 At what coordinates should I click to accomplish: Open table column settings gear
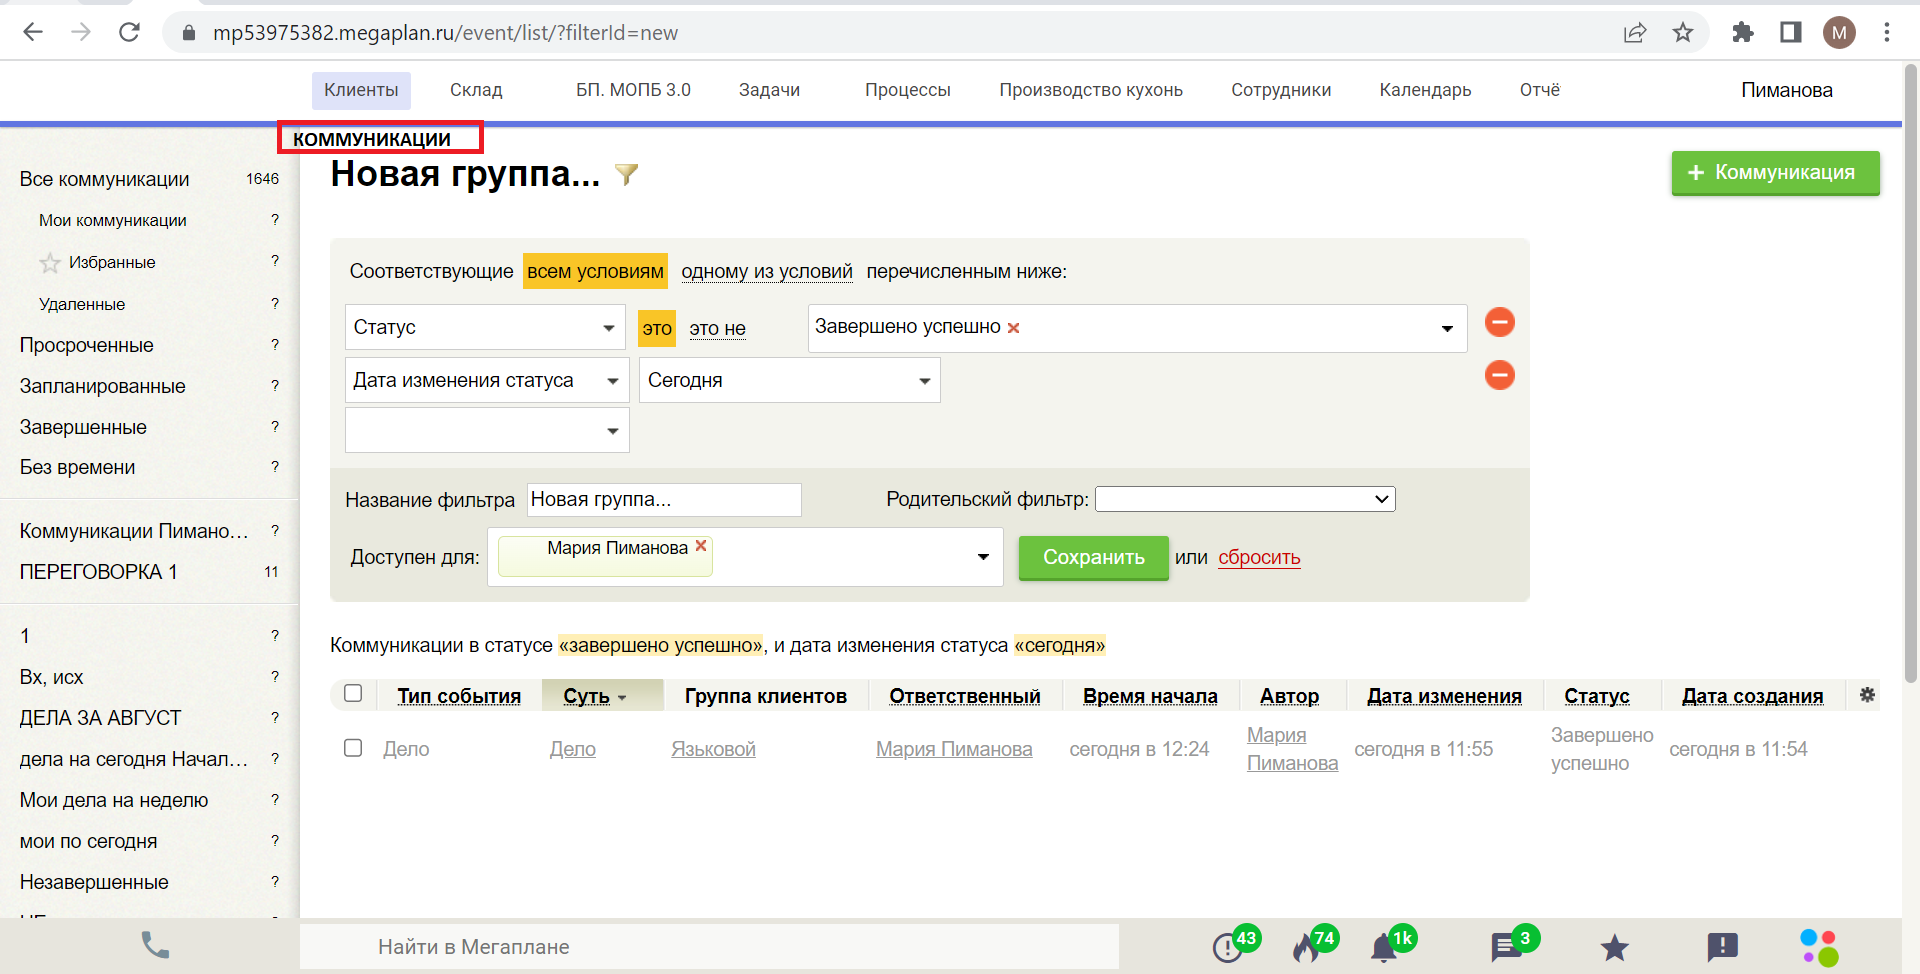(x=1867, y=695)
